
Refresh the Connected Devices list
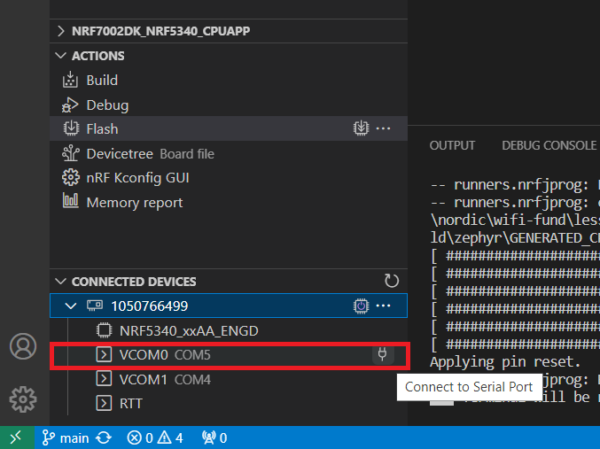point(391,281)
